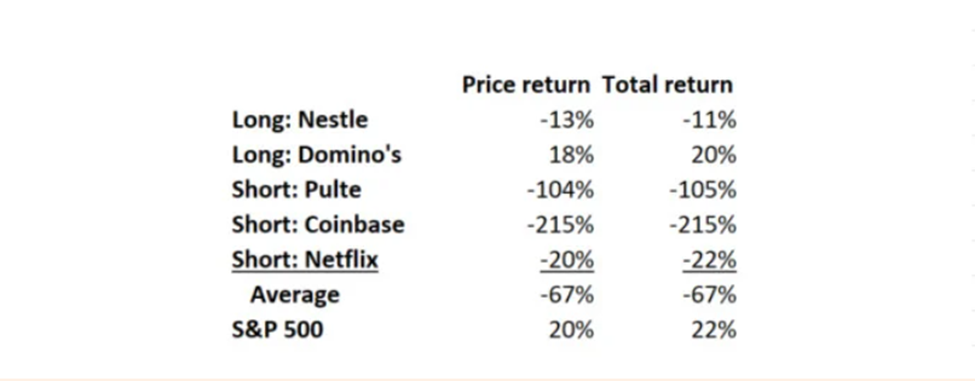Viewport: 975px width, 381px height.
Task: Click Pulte price return -104% cell
Action: [x=560, y=190]
